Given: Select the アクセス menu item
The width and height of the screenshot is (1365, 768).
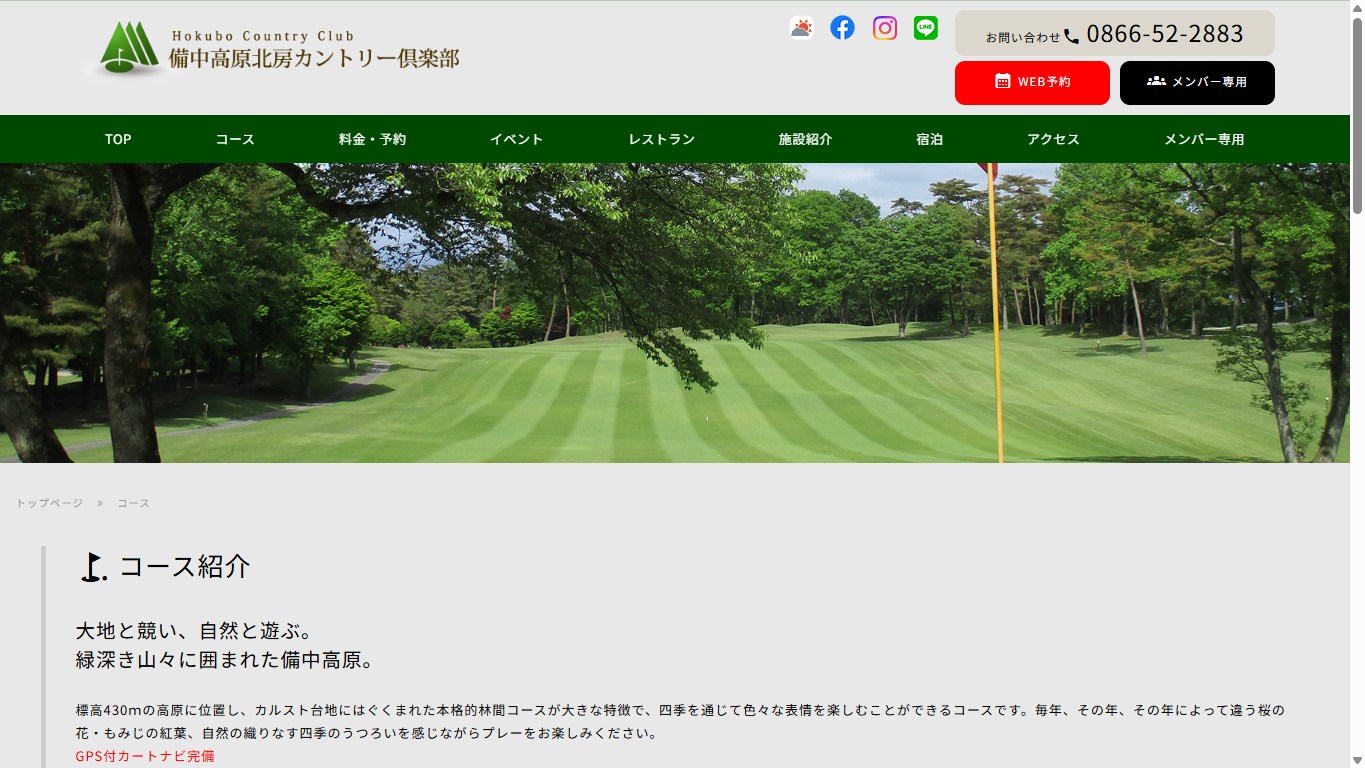Looking at the screenshot, I should (x=1053, y=139).
